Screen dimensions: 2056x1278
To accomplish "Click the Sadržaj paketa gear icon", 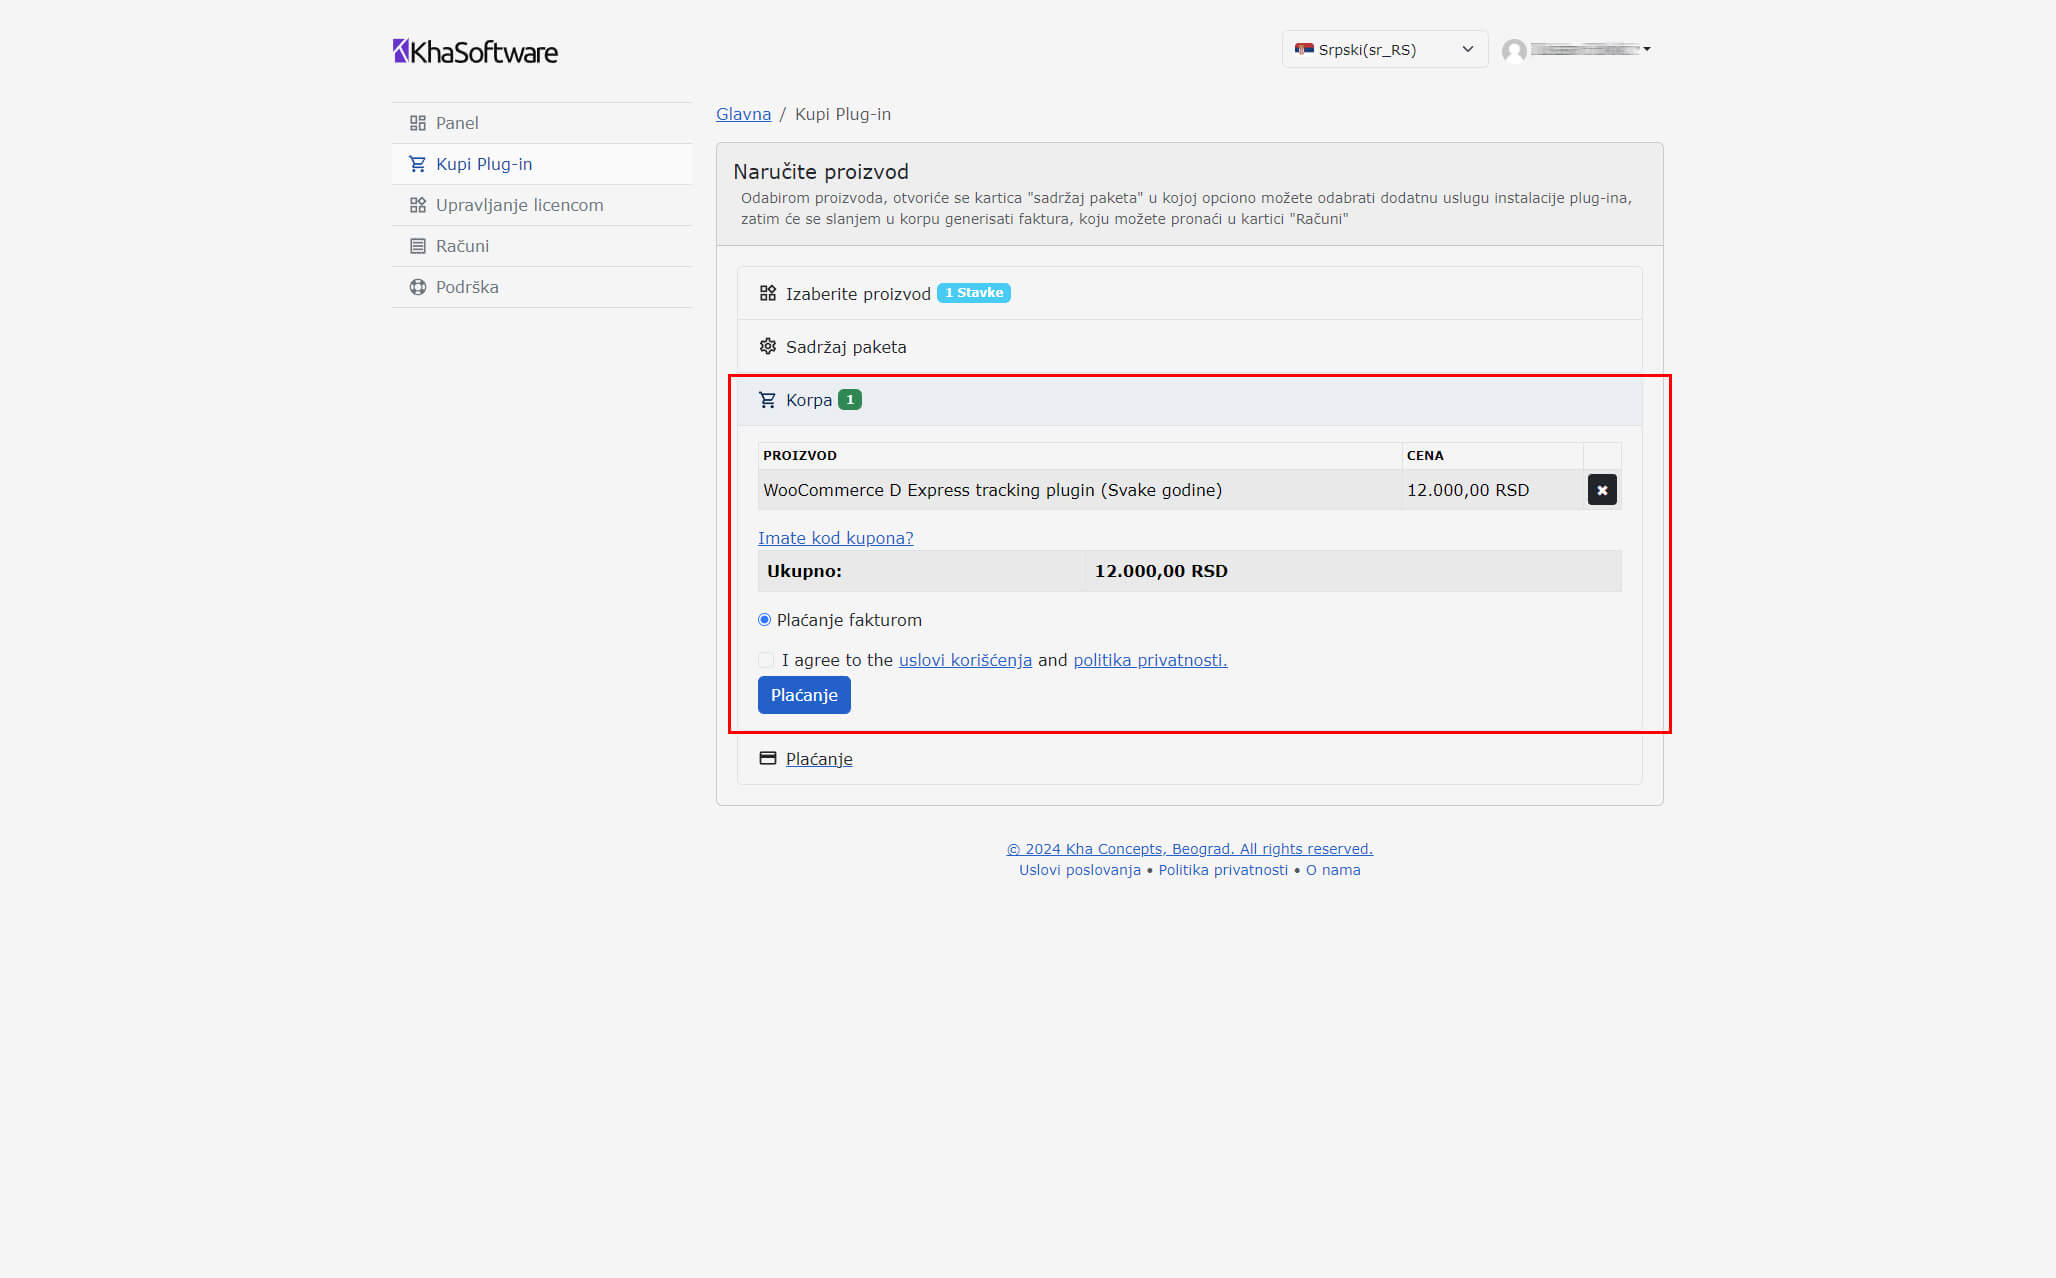I will pyautogui.click(x=768, y=346).
